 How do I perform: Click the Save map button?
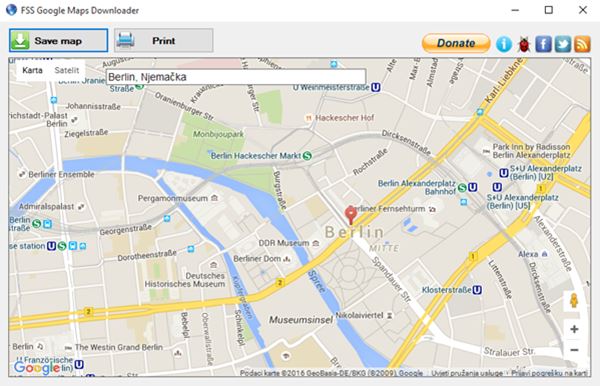pos(59,40)
